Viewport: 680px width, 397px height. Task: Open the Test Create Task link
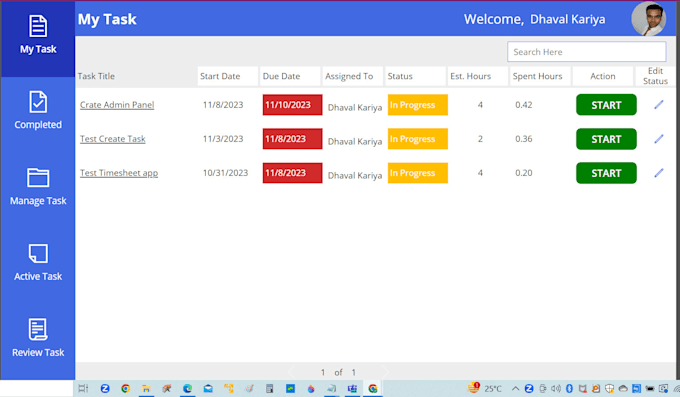coord(113,139)
